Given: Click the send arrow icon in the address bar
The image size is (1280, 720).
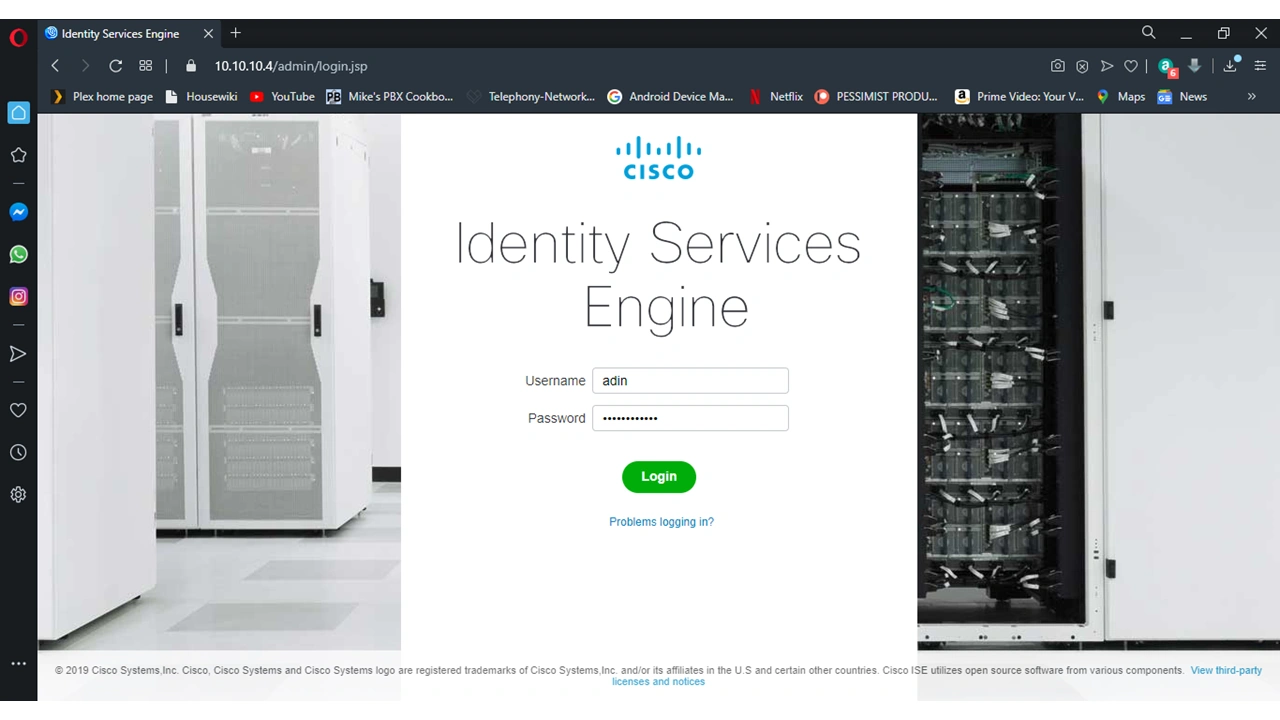Looking at the screenshot, I should (1107, 66).
